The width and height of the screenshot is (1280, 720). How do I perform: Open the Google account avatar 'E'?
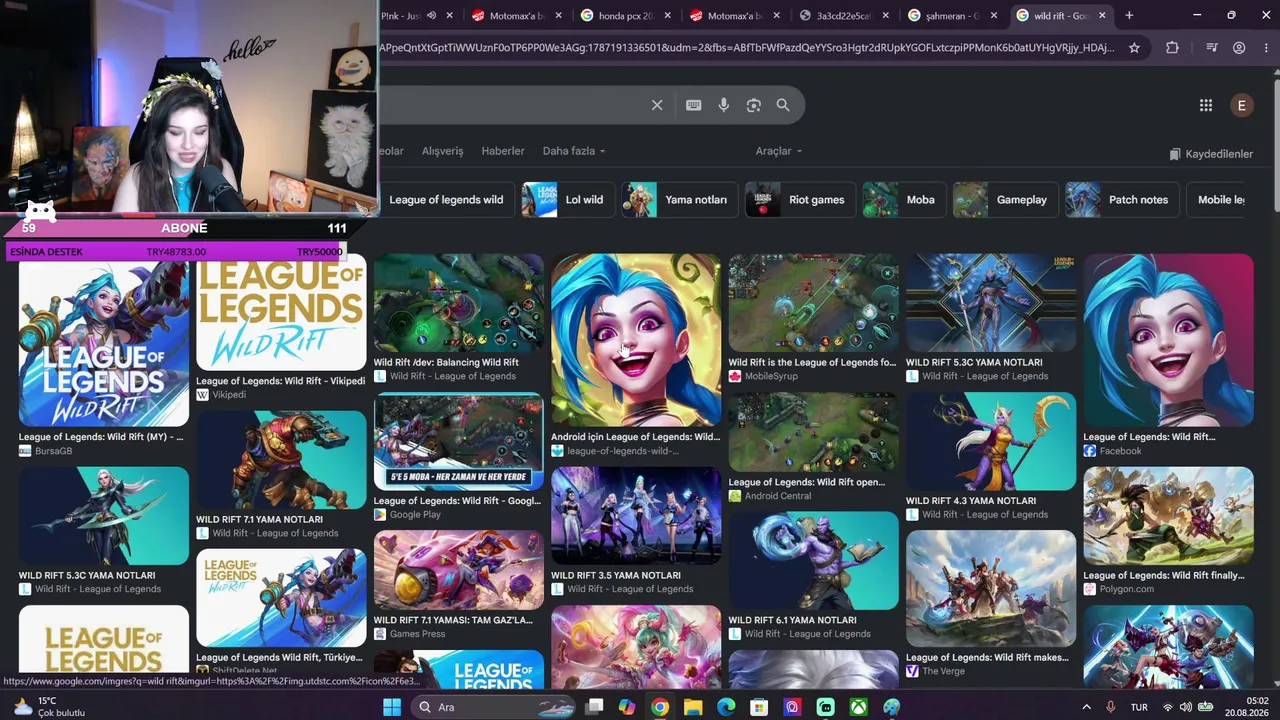1242,105
